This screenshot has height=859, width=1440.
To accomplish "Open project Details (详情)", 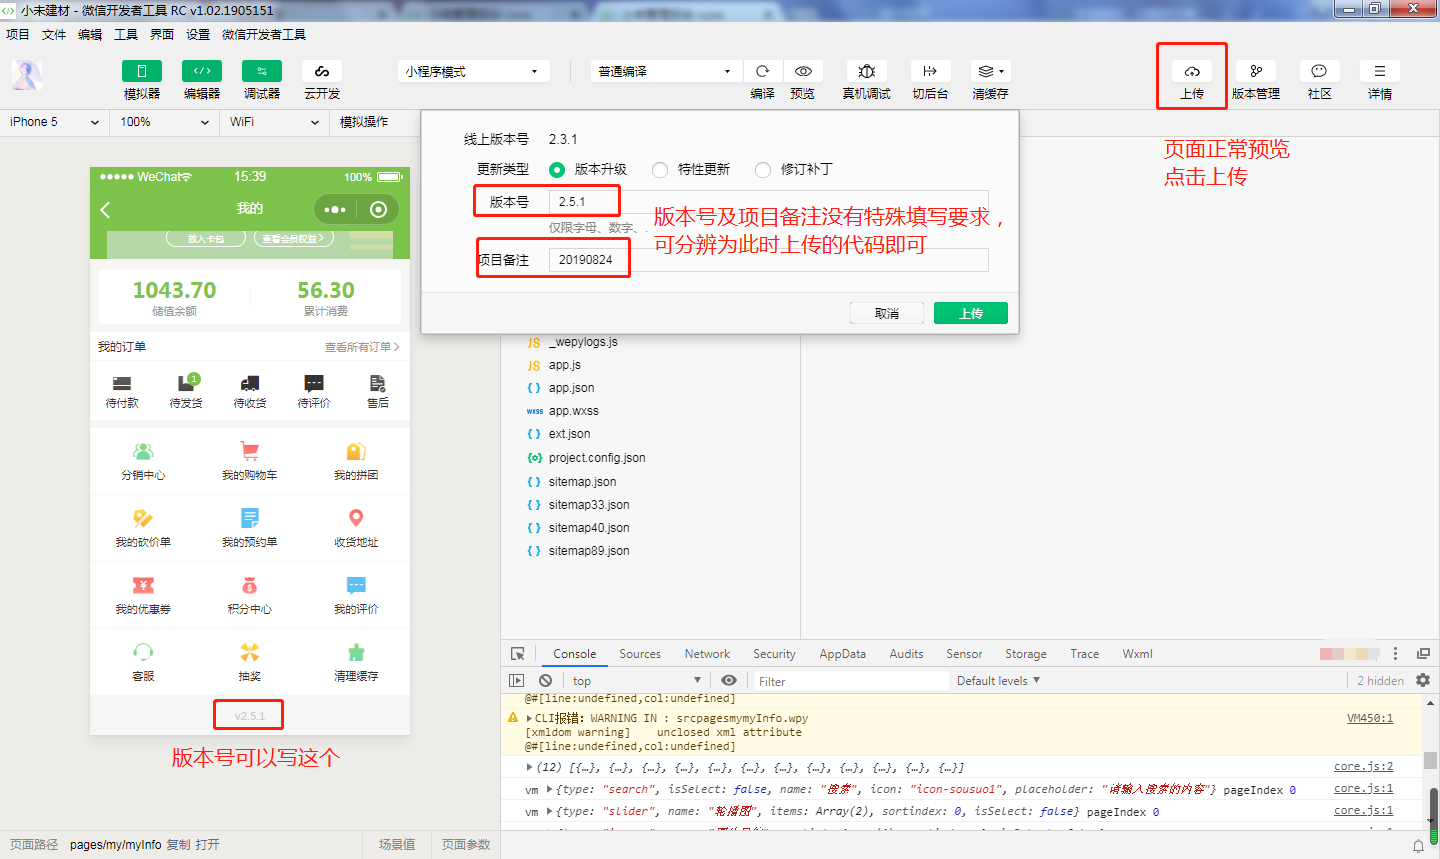I will point(1380,71).
